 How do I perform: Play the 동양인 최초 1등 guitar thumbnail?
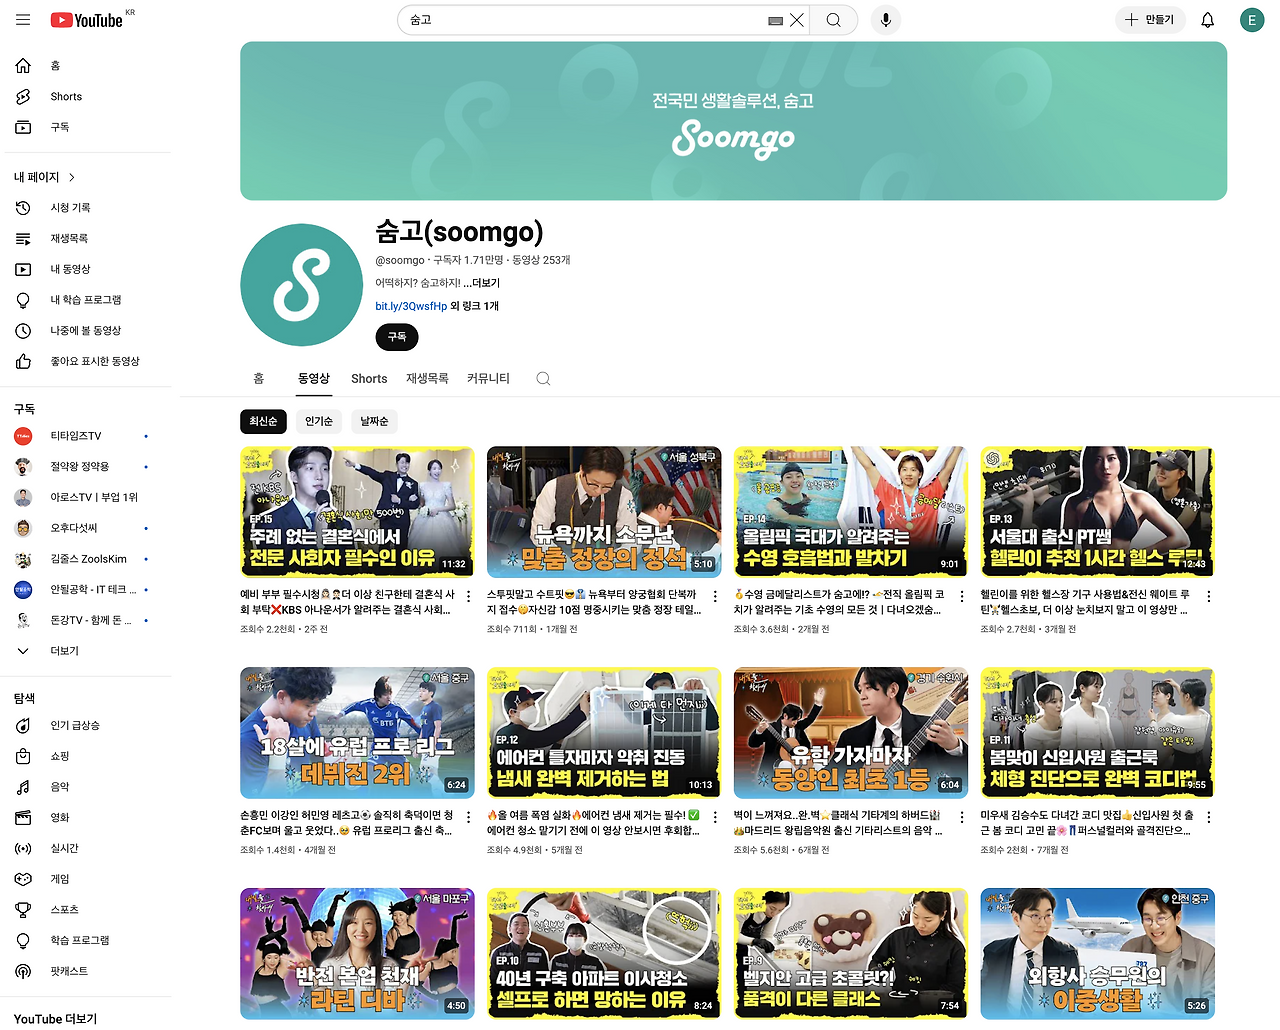(851, 733)
